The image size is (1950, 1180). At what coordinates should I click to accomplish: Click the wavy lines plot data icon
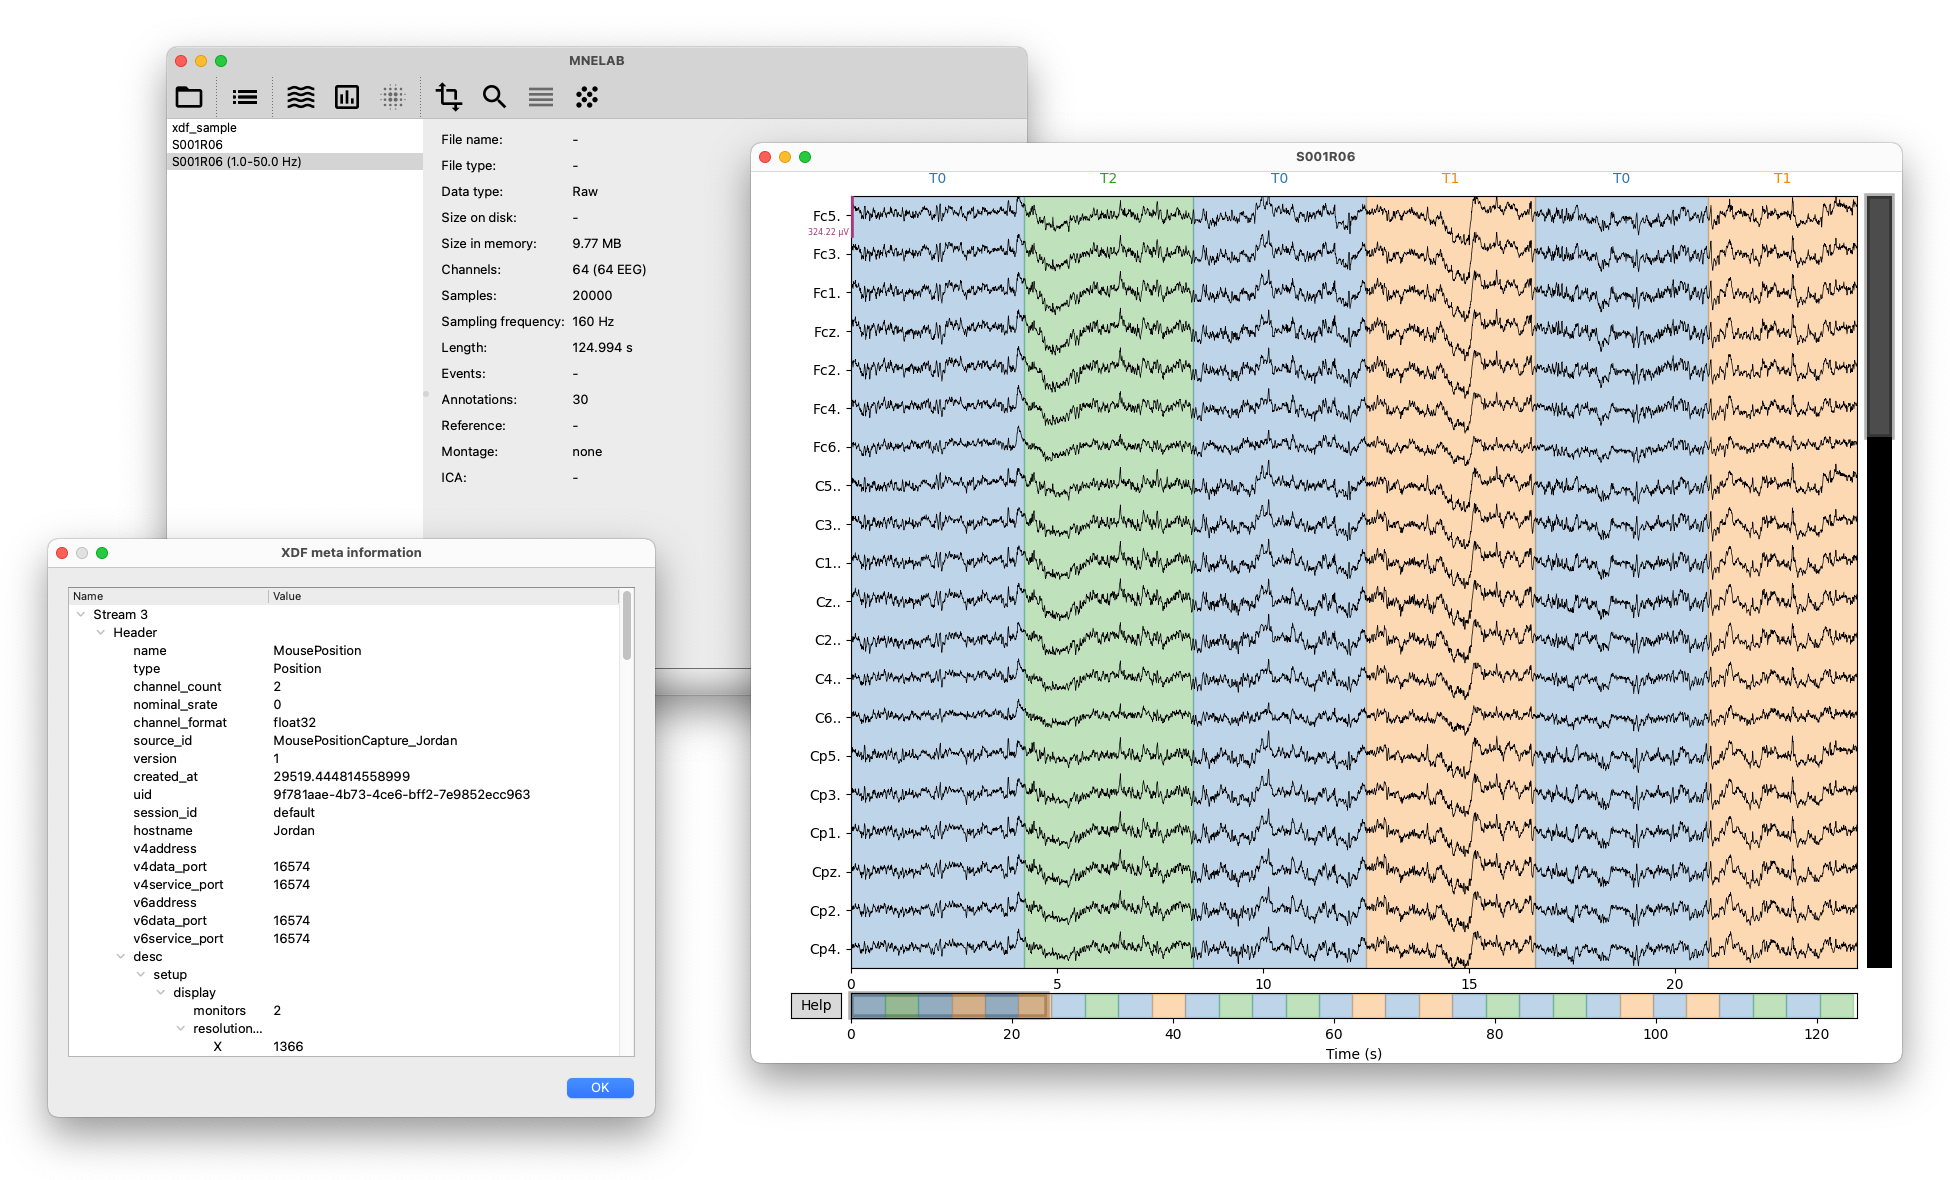300,97
